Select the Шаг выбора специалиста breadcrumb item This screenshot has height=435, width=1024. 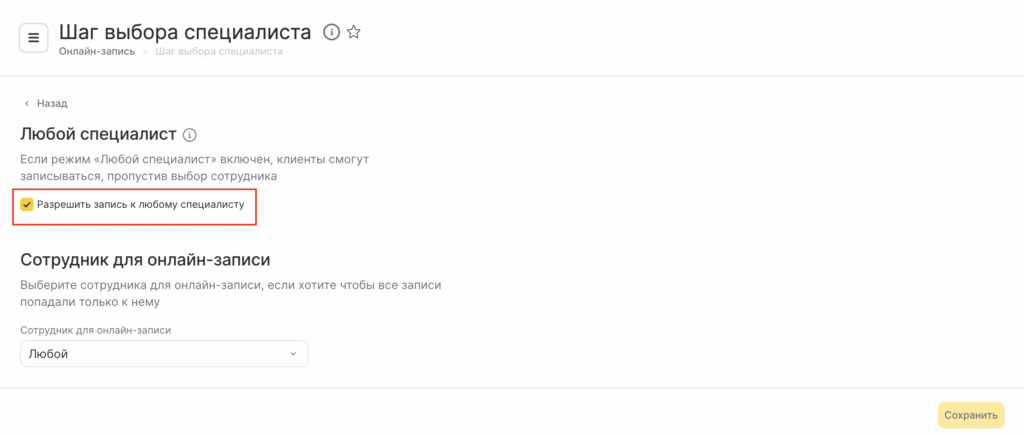click(x=218, y=51)
